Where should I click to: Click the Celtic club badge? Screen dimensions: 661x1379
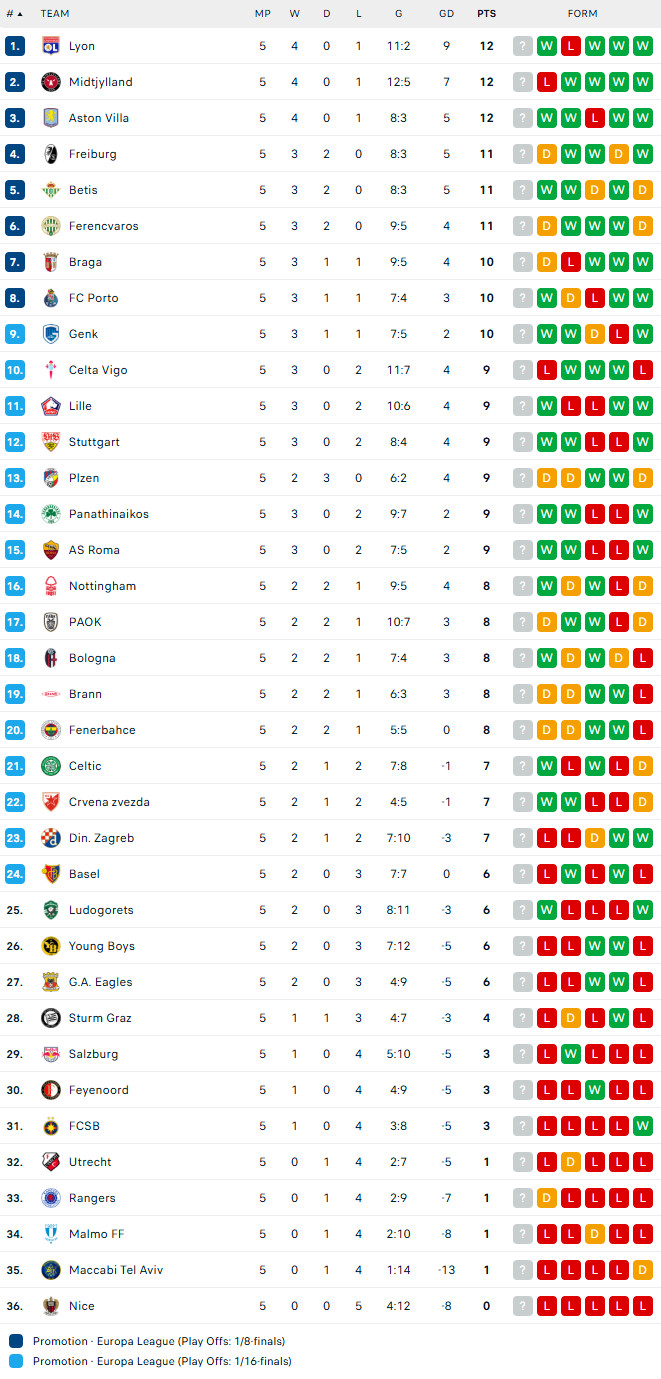(50, 766)
